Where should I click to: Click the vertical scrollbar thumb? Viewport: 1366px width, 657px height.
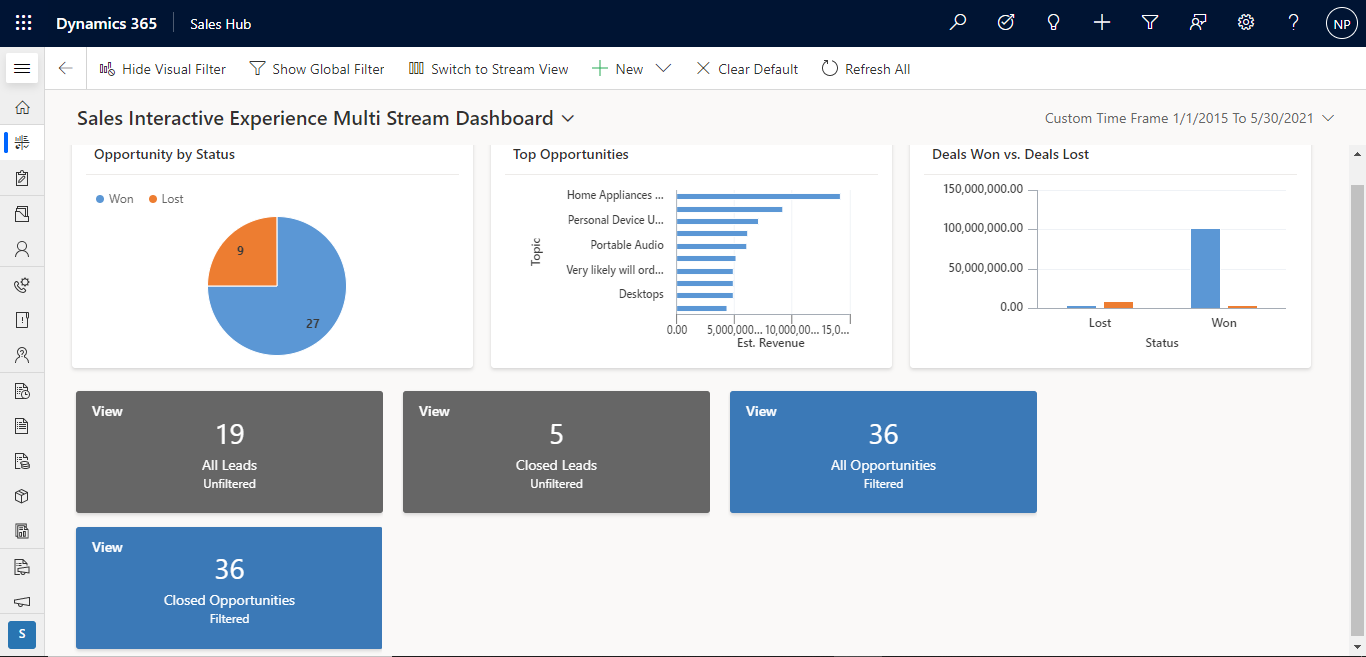[1357, 410]
